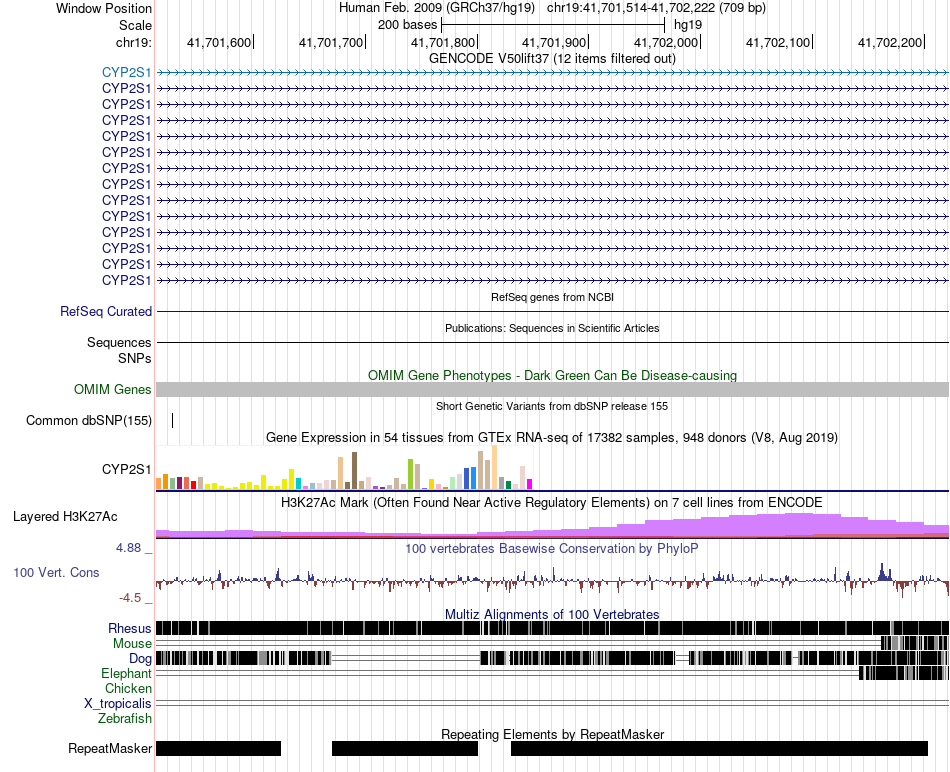The width and height of the screenshot is (950, 772).
Task: Click the Mouse alignment block
Action: (x=915, y=644)
